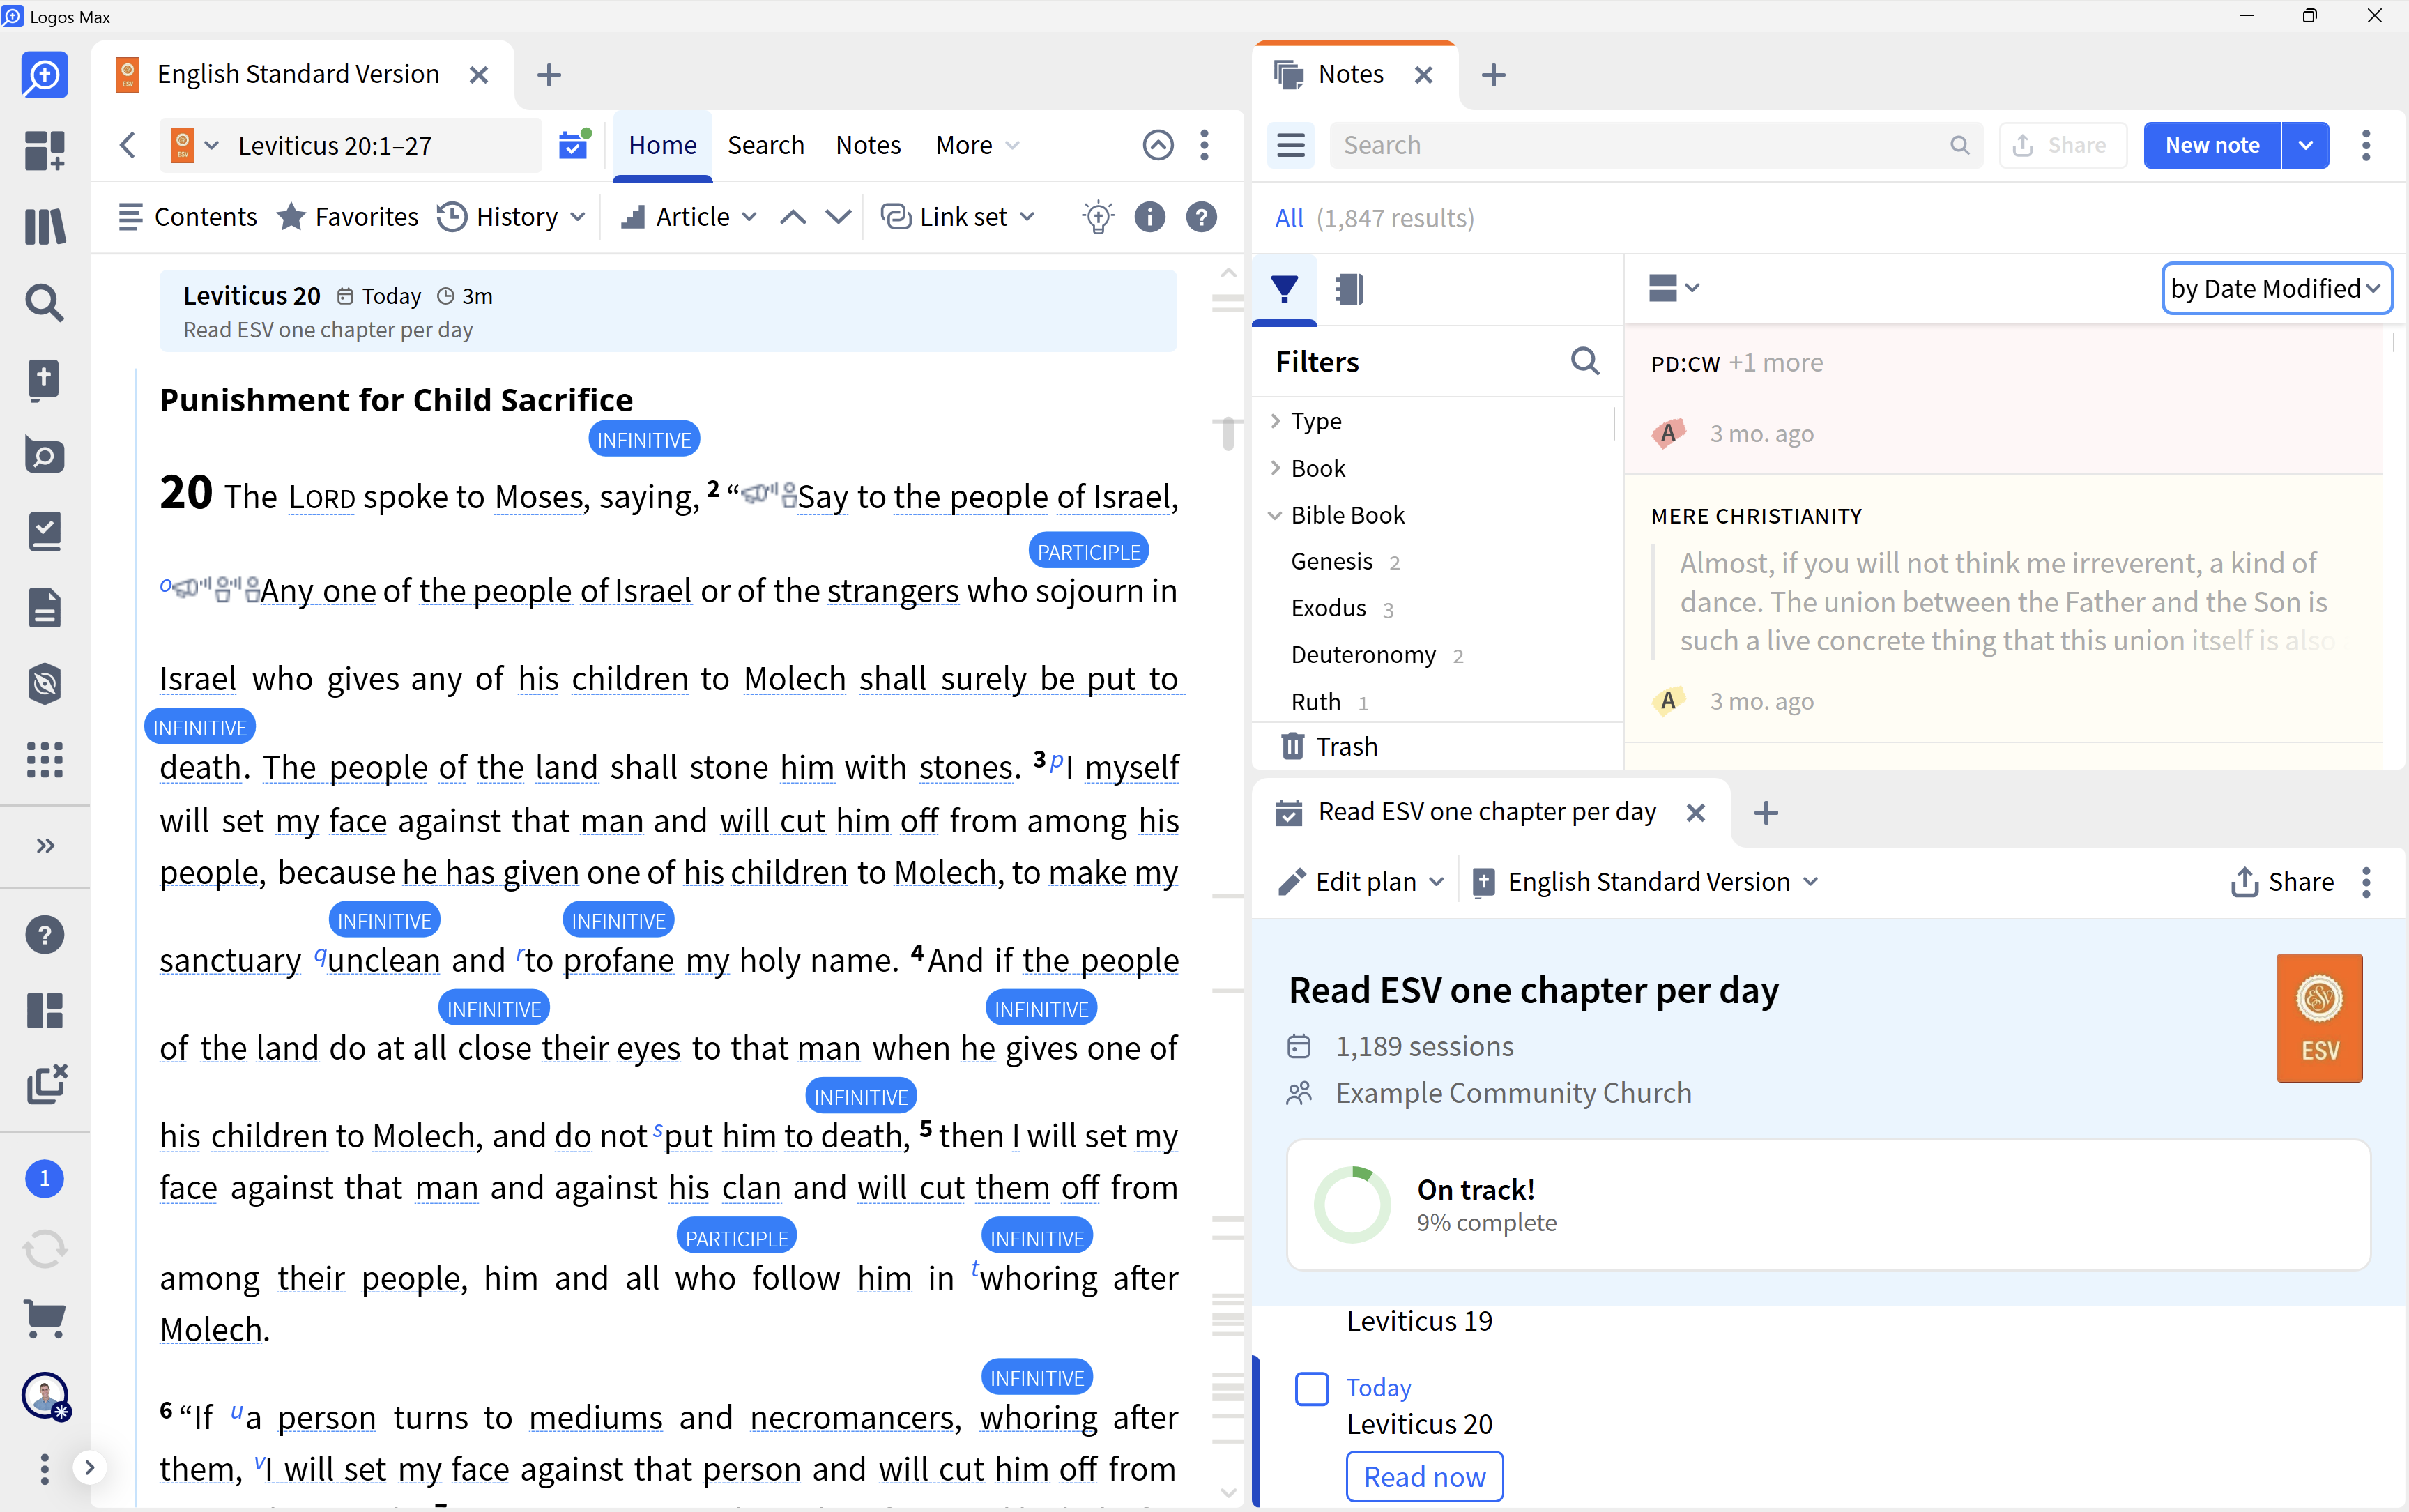Viewport: 2409px width, 1512px height.
Task: Open the by Date Modified sort dropdown
Action: [x=2276, y=289]
